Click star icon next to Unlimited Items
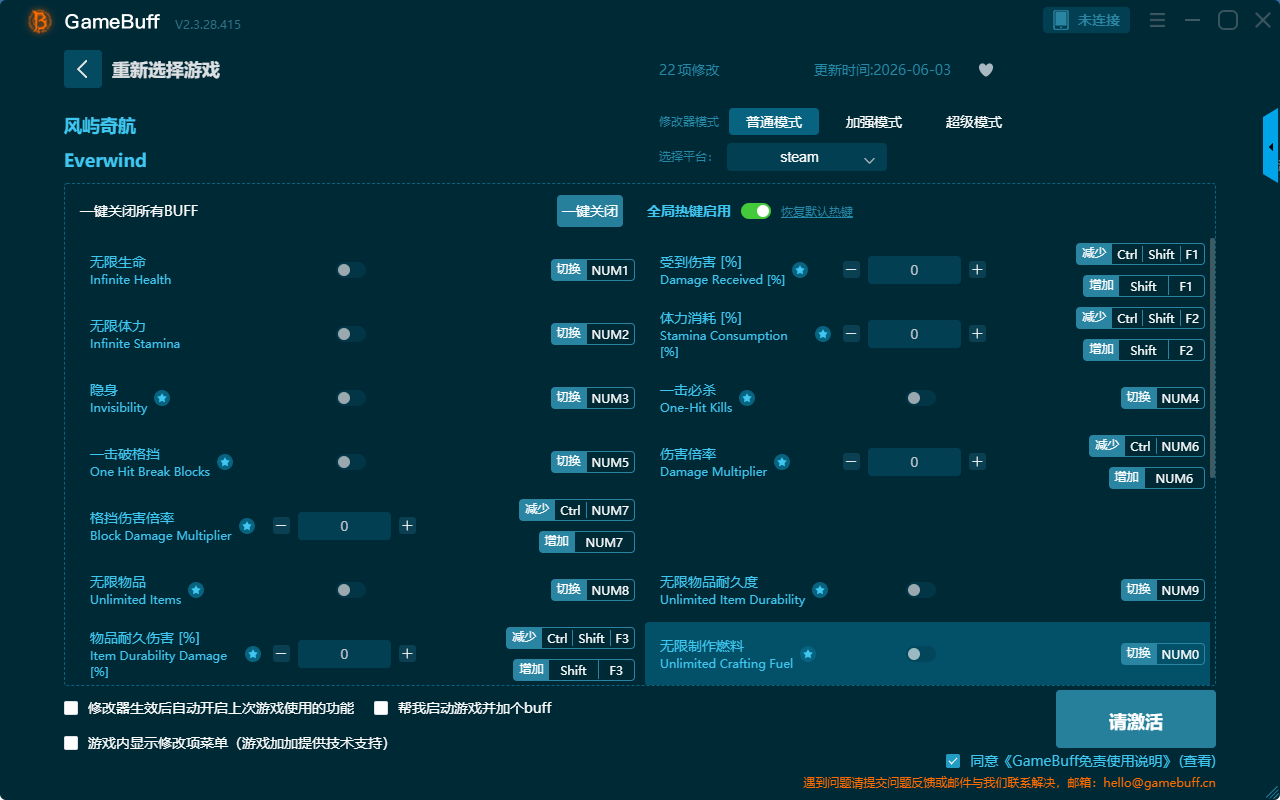 pos(196,590)
